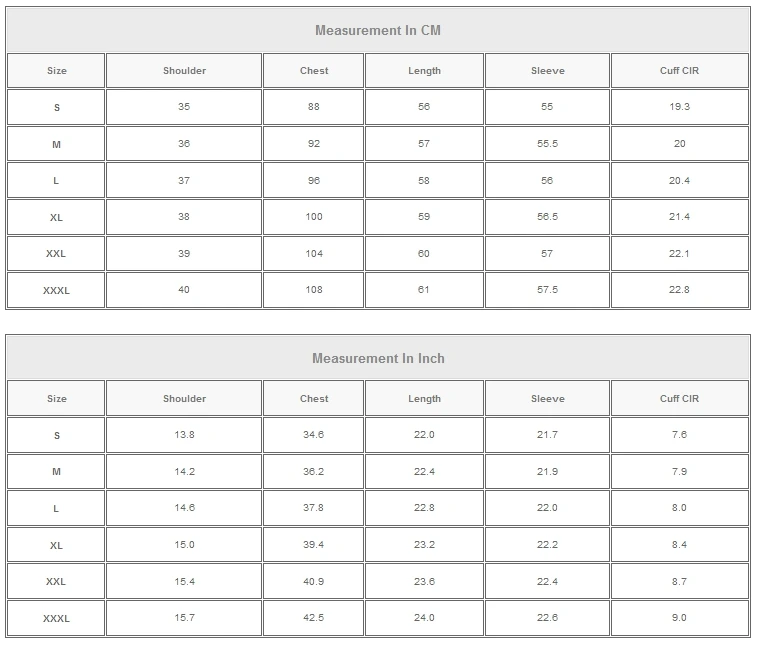Select the cuff value 9.0 in Inch table

[680, 618]
